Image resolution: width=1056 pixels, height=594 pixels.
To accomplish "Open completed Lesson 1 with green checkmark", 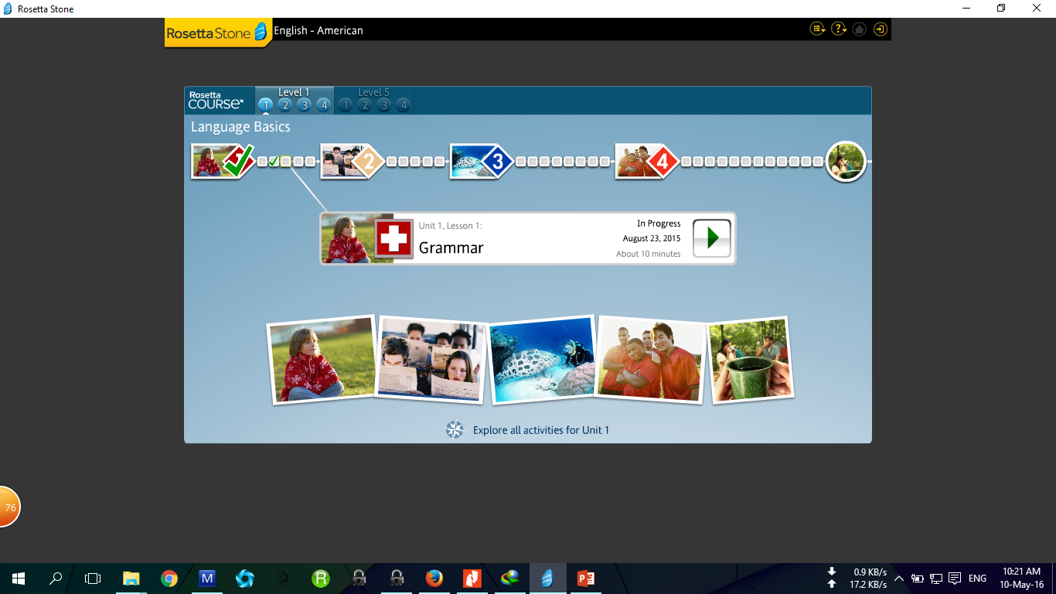I will pos(223,161).
